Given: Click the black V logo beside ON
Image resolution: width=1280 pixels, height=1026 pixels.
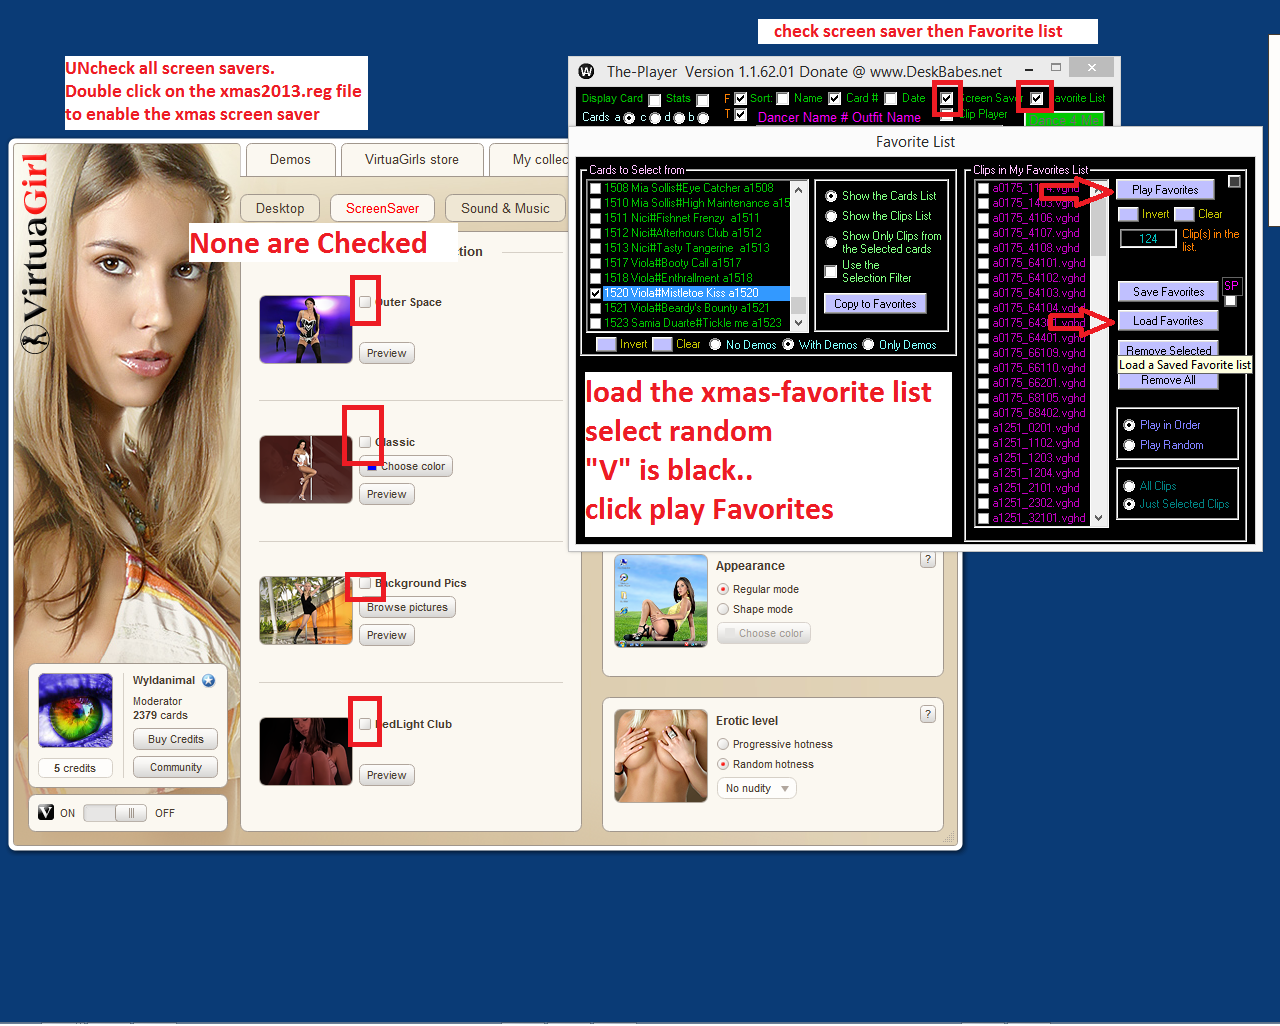Looking at the screenshot, I should pos(46,812).
